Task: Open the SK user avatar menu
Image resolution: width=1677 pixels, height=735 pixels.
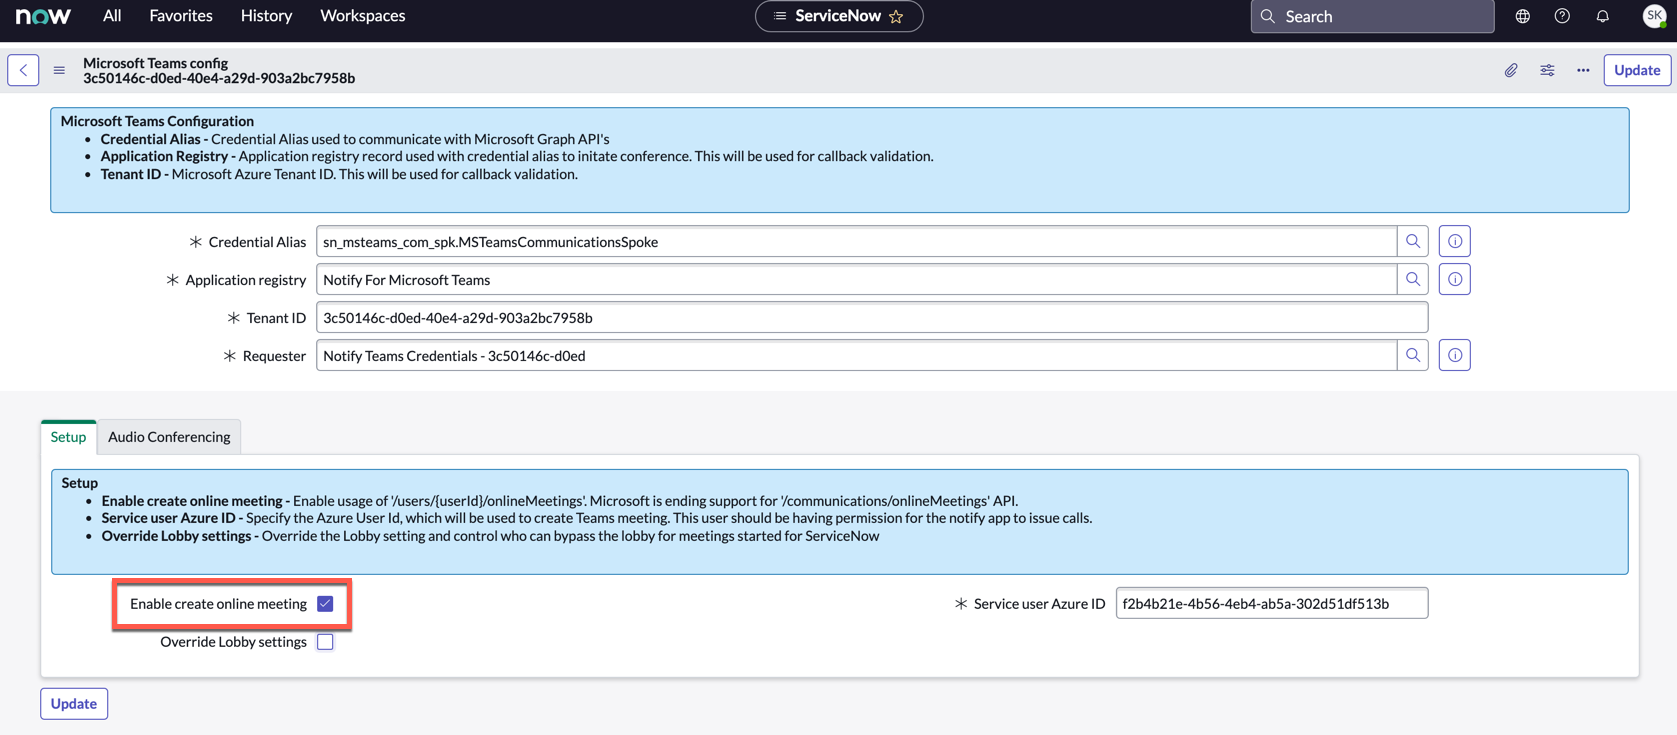Action: point(1655,16)
